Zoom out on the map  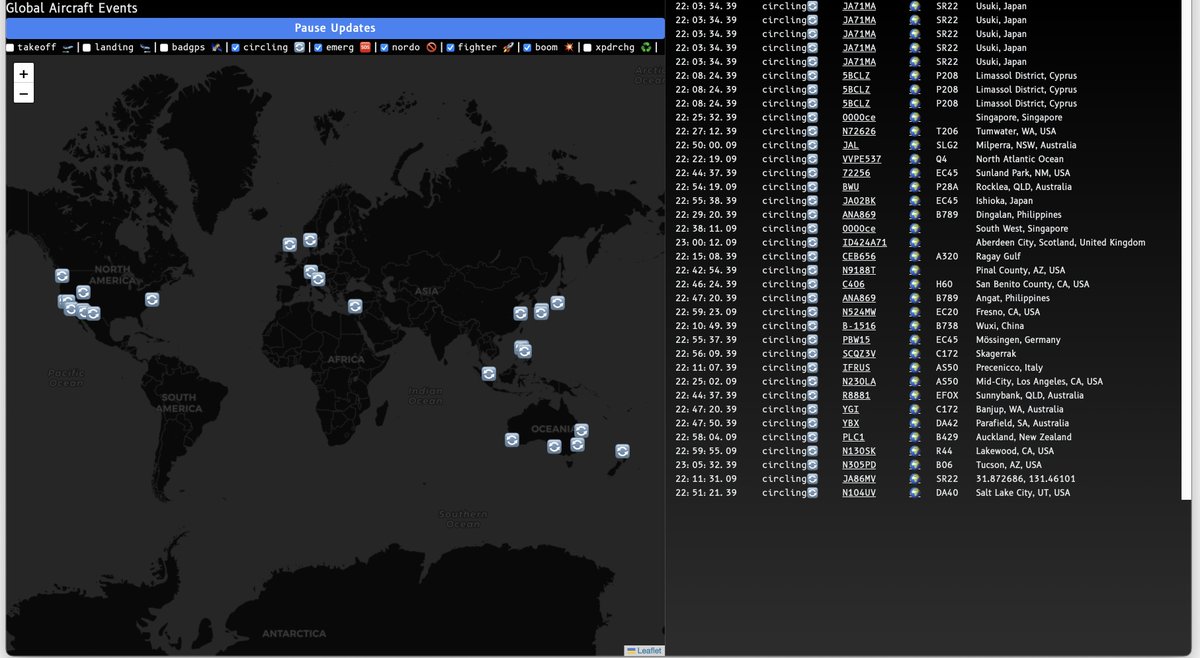pos(24,94)
